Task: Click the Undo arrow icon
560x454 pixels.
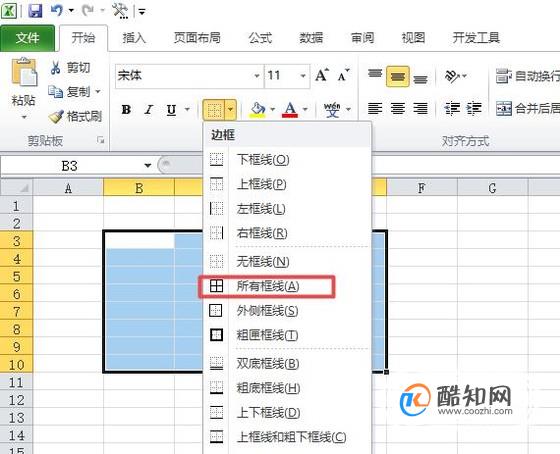Action: (x=56, y=10)
